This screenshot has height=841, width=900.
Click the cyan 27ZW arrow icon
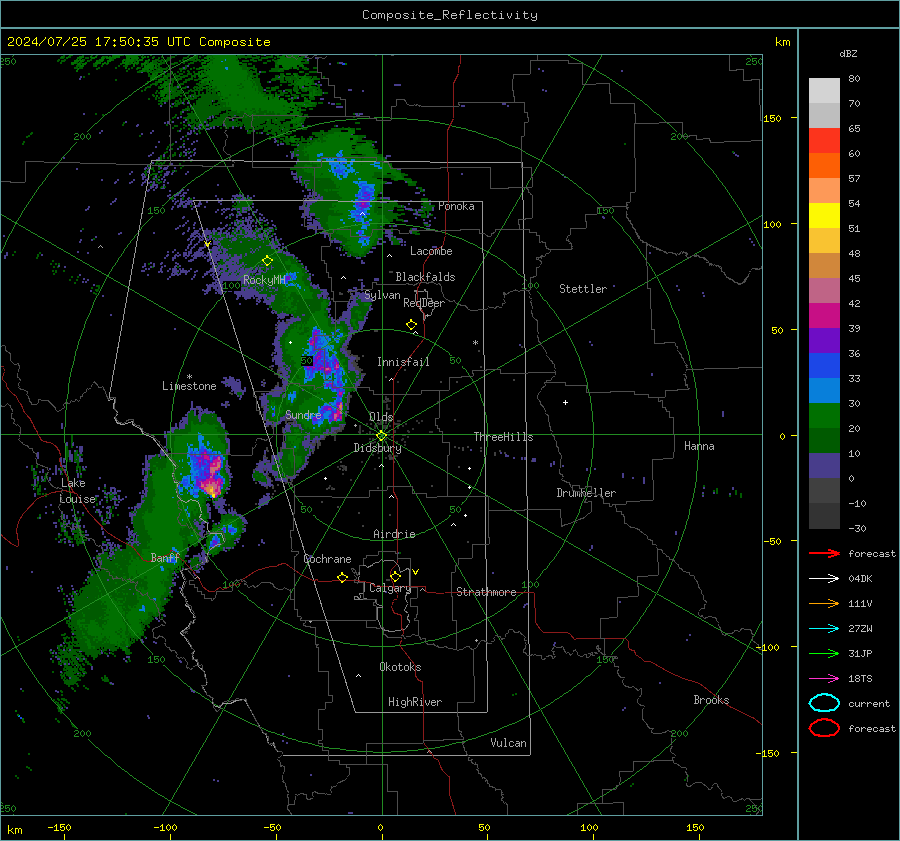coord(824,629)
